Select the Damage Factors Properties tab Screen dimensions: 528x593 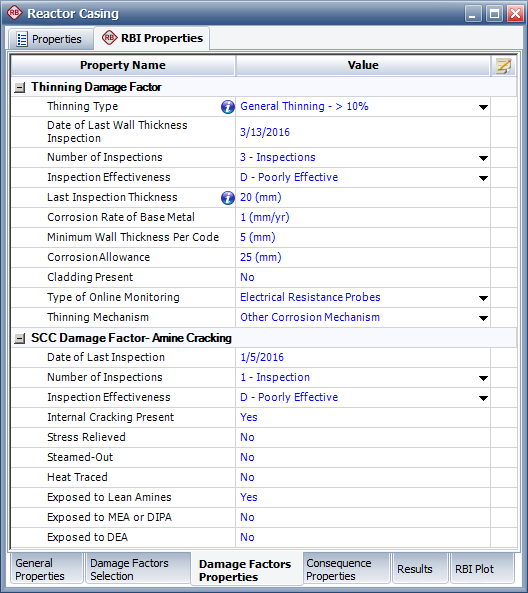click(x=247, y=570)
